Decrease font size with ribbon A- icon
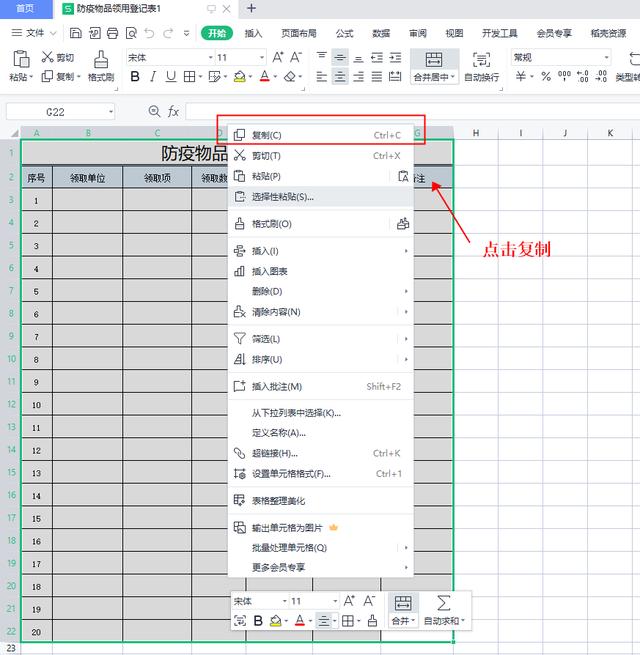The width and height of the screenshot is (640, 655). click(296, 57)
